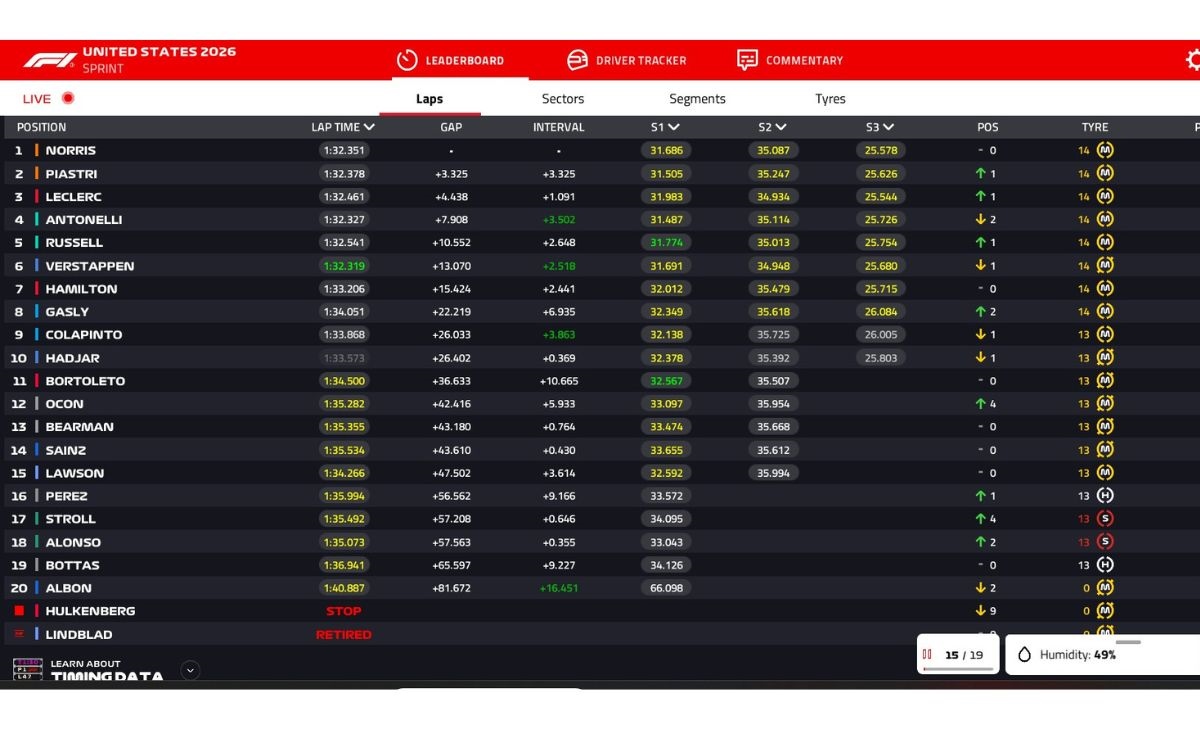
Task: Click the LIVE label
Action: [x=37, y=99]
